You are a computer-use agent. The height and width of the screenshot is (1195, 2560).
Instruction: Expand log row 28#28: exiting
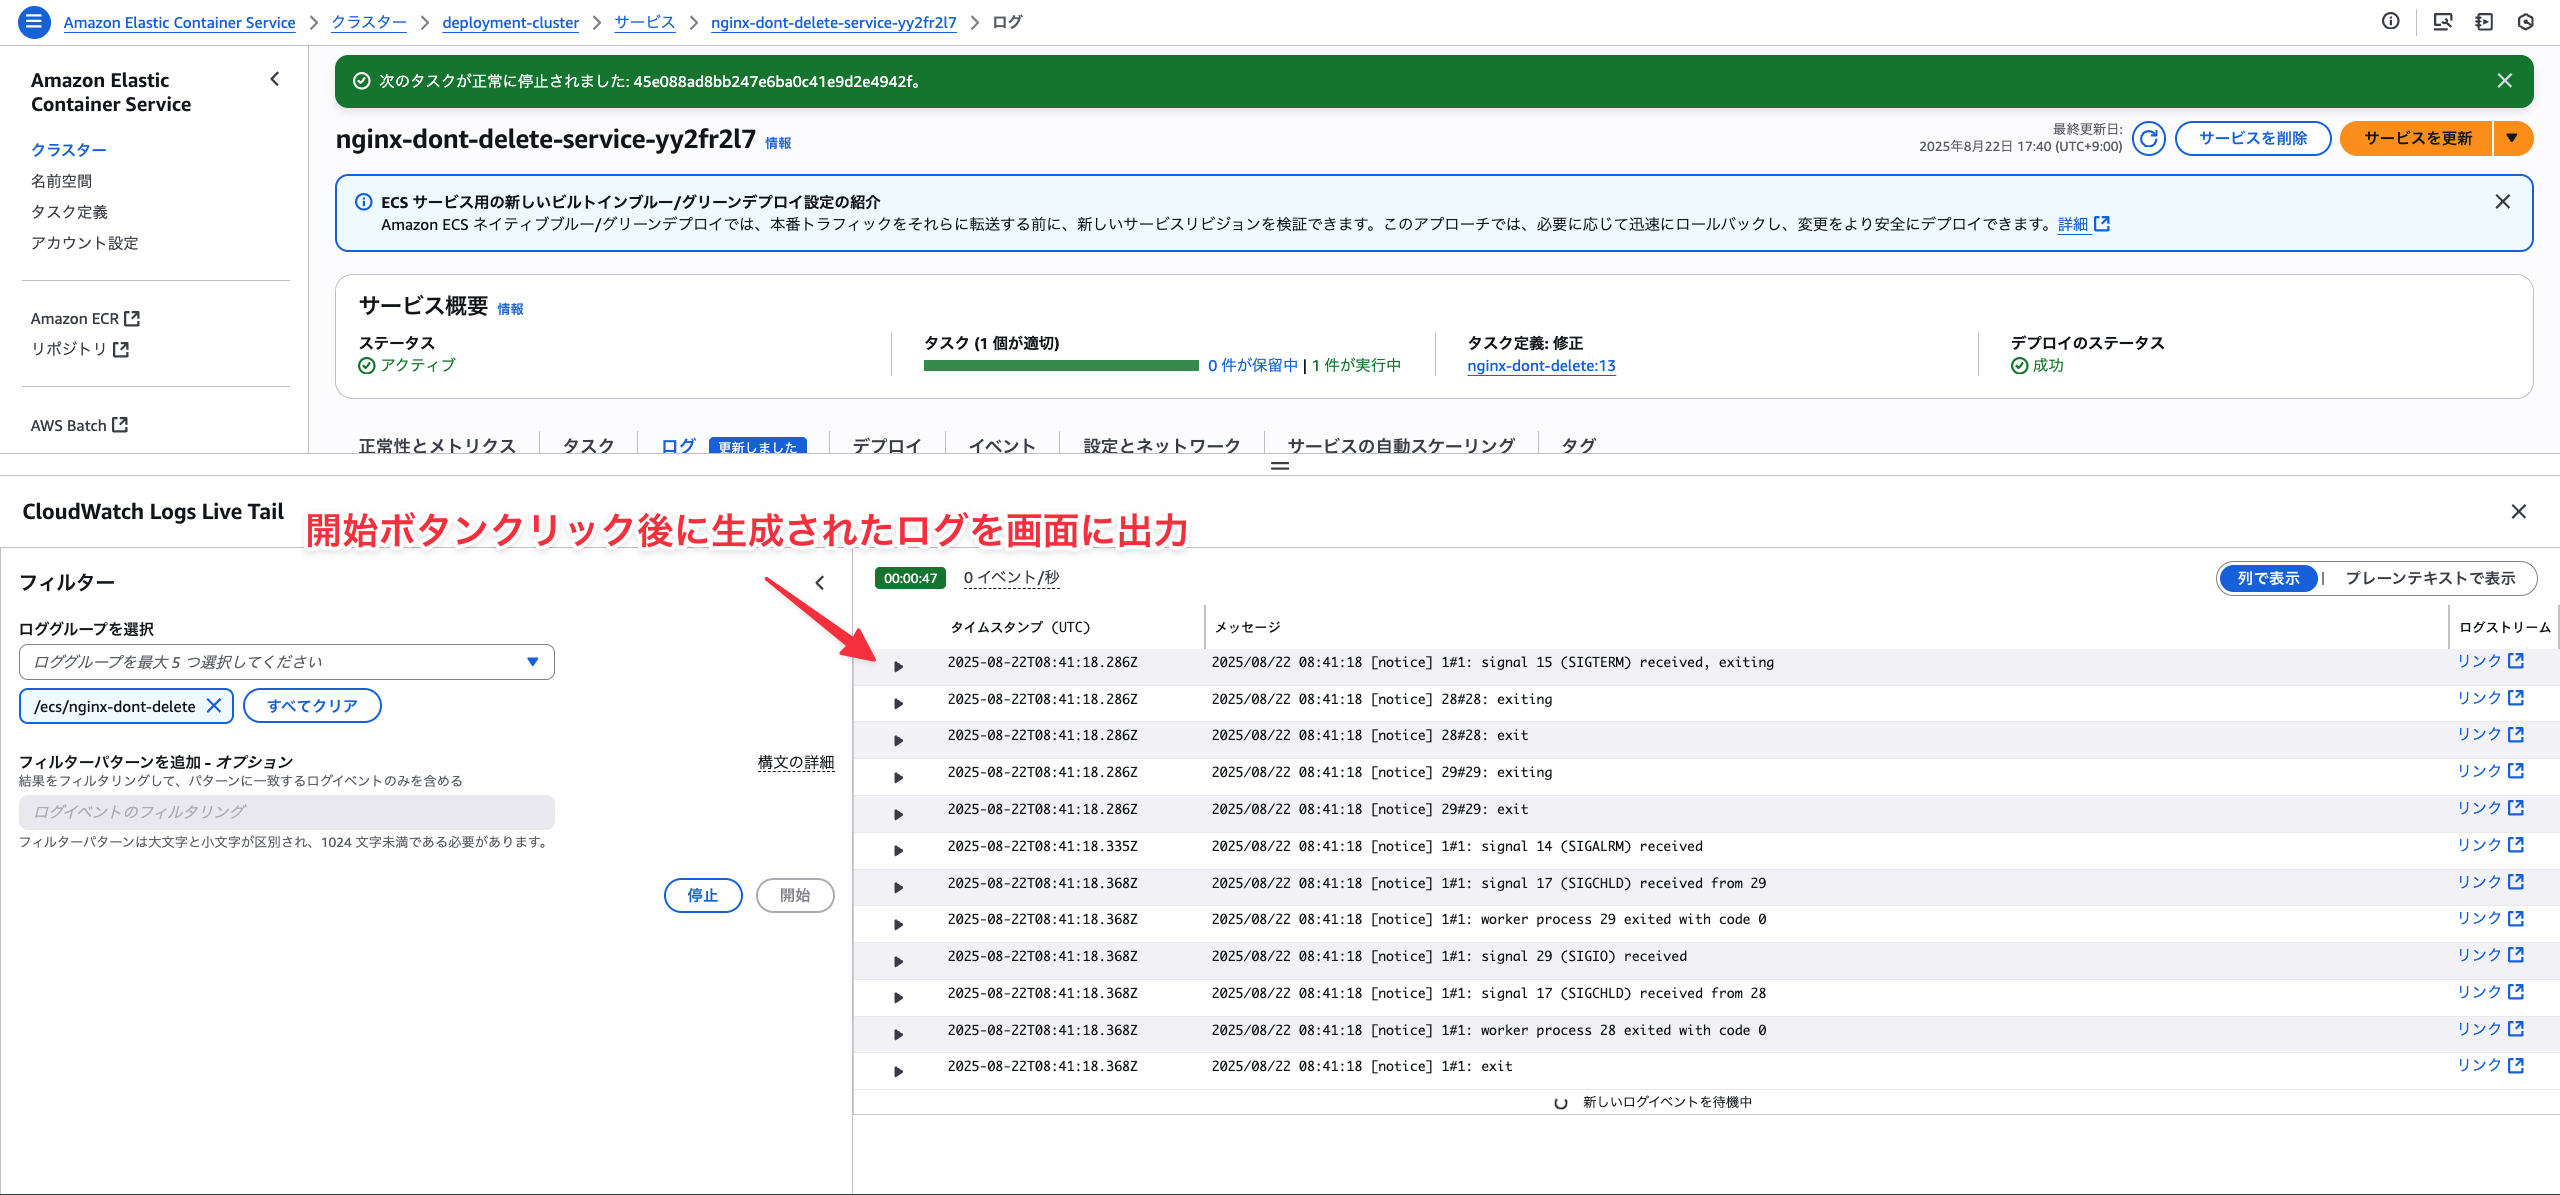[898, 704]
